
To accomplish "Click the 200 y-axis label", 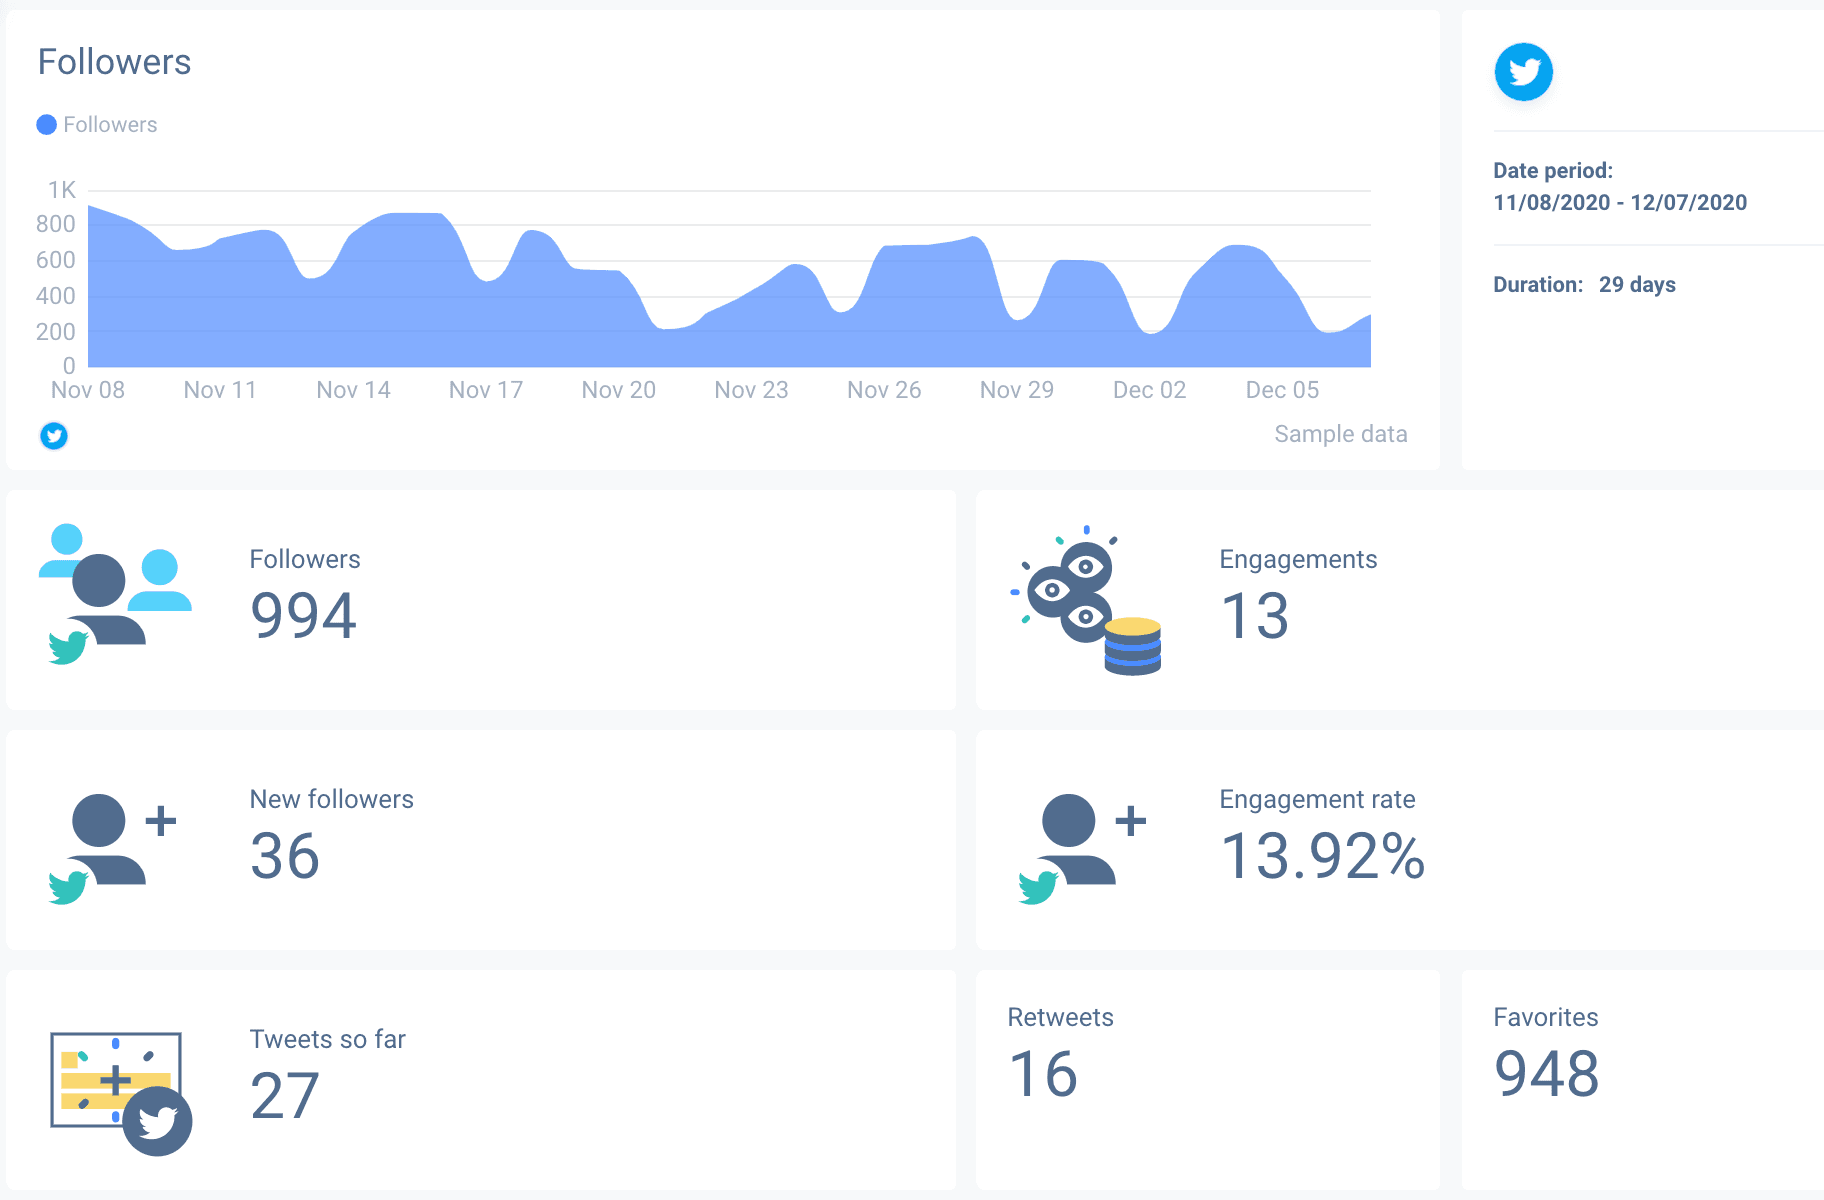I will 56,332.
